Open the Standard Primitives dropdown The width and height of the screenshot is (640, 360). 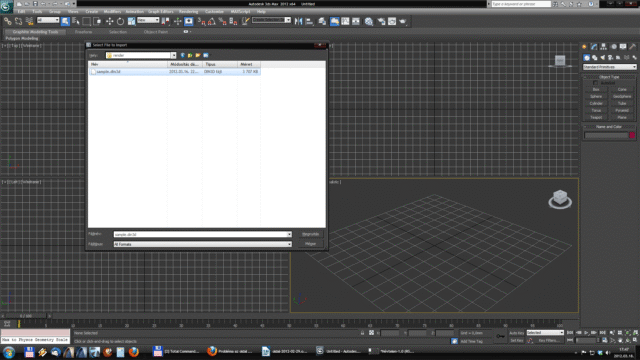(609, 67)
